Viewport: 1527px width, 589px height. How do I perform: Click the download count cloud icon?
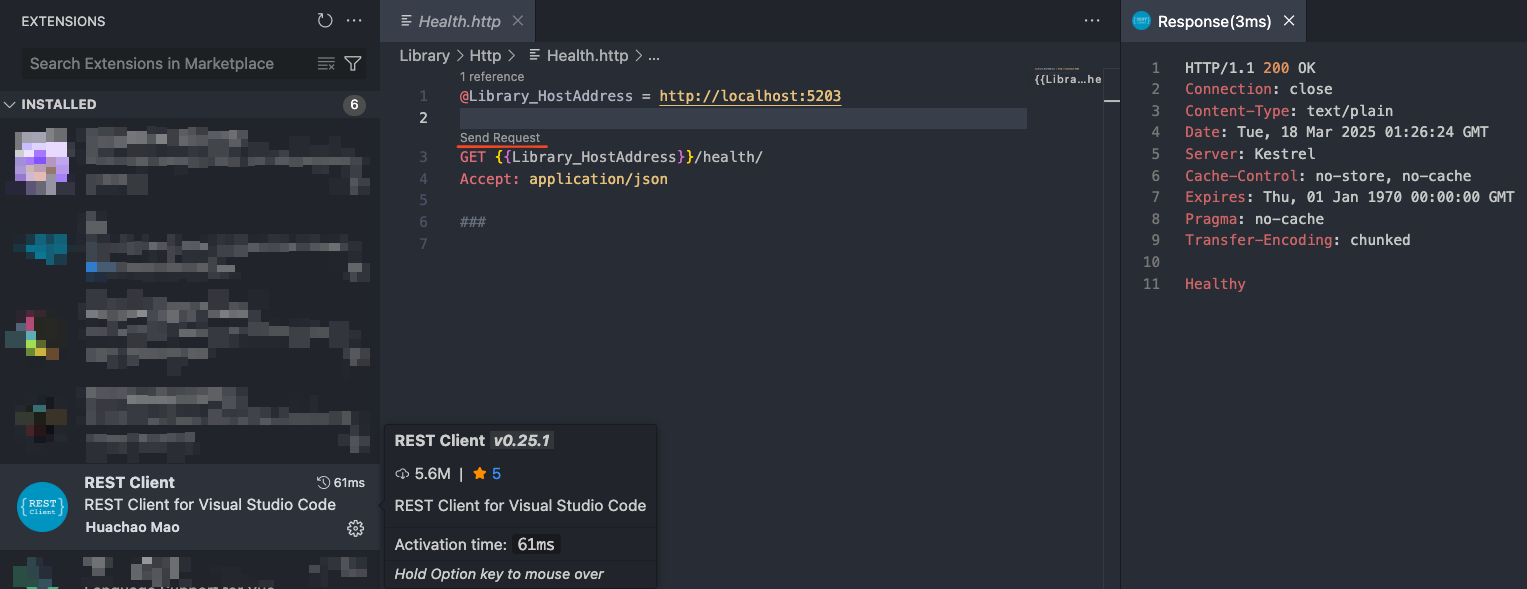point(405,473)
